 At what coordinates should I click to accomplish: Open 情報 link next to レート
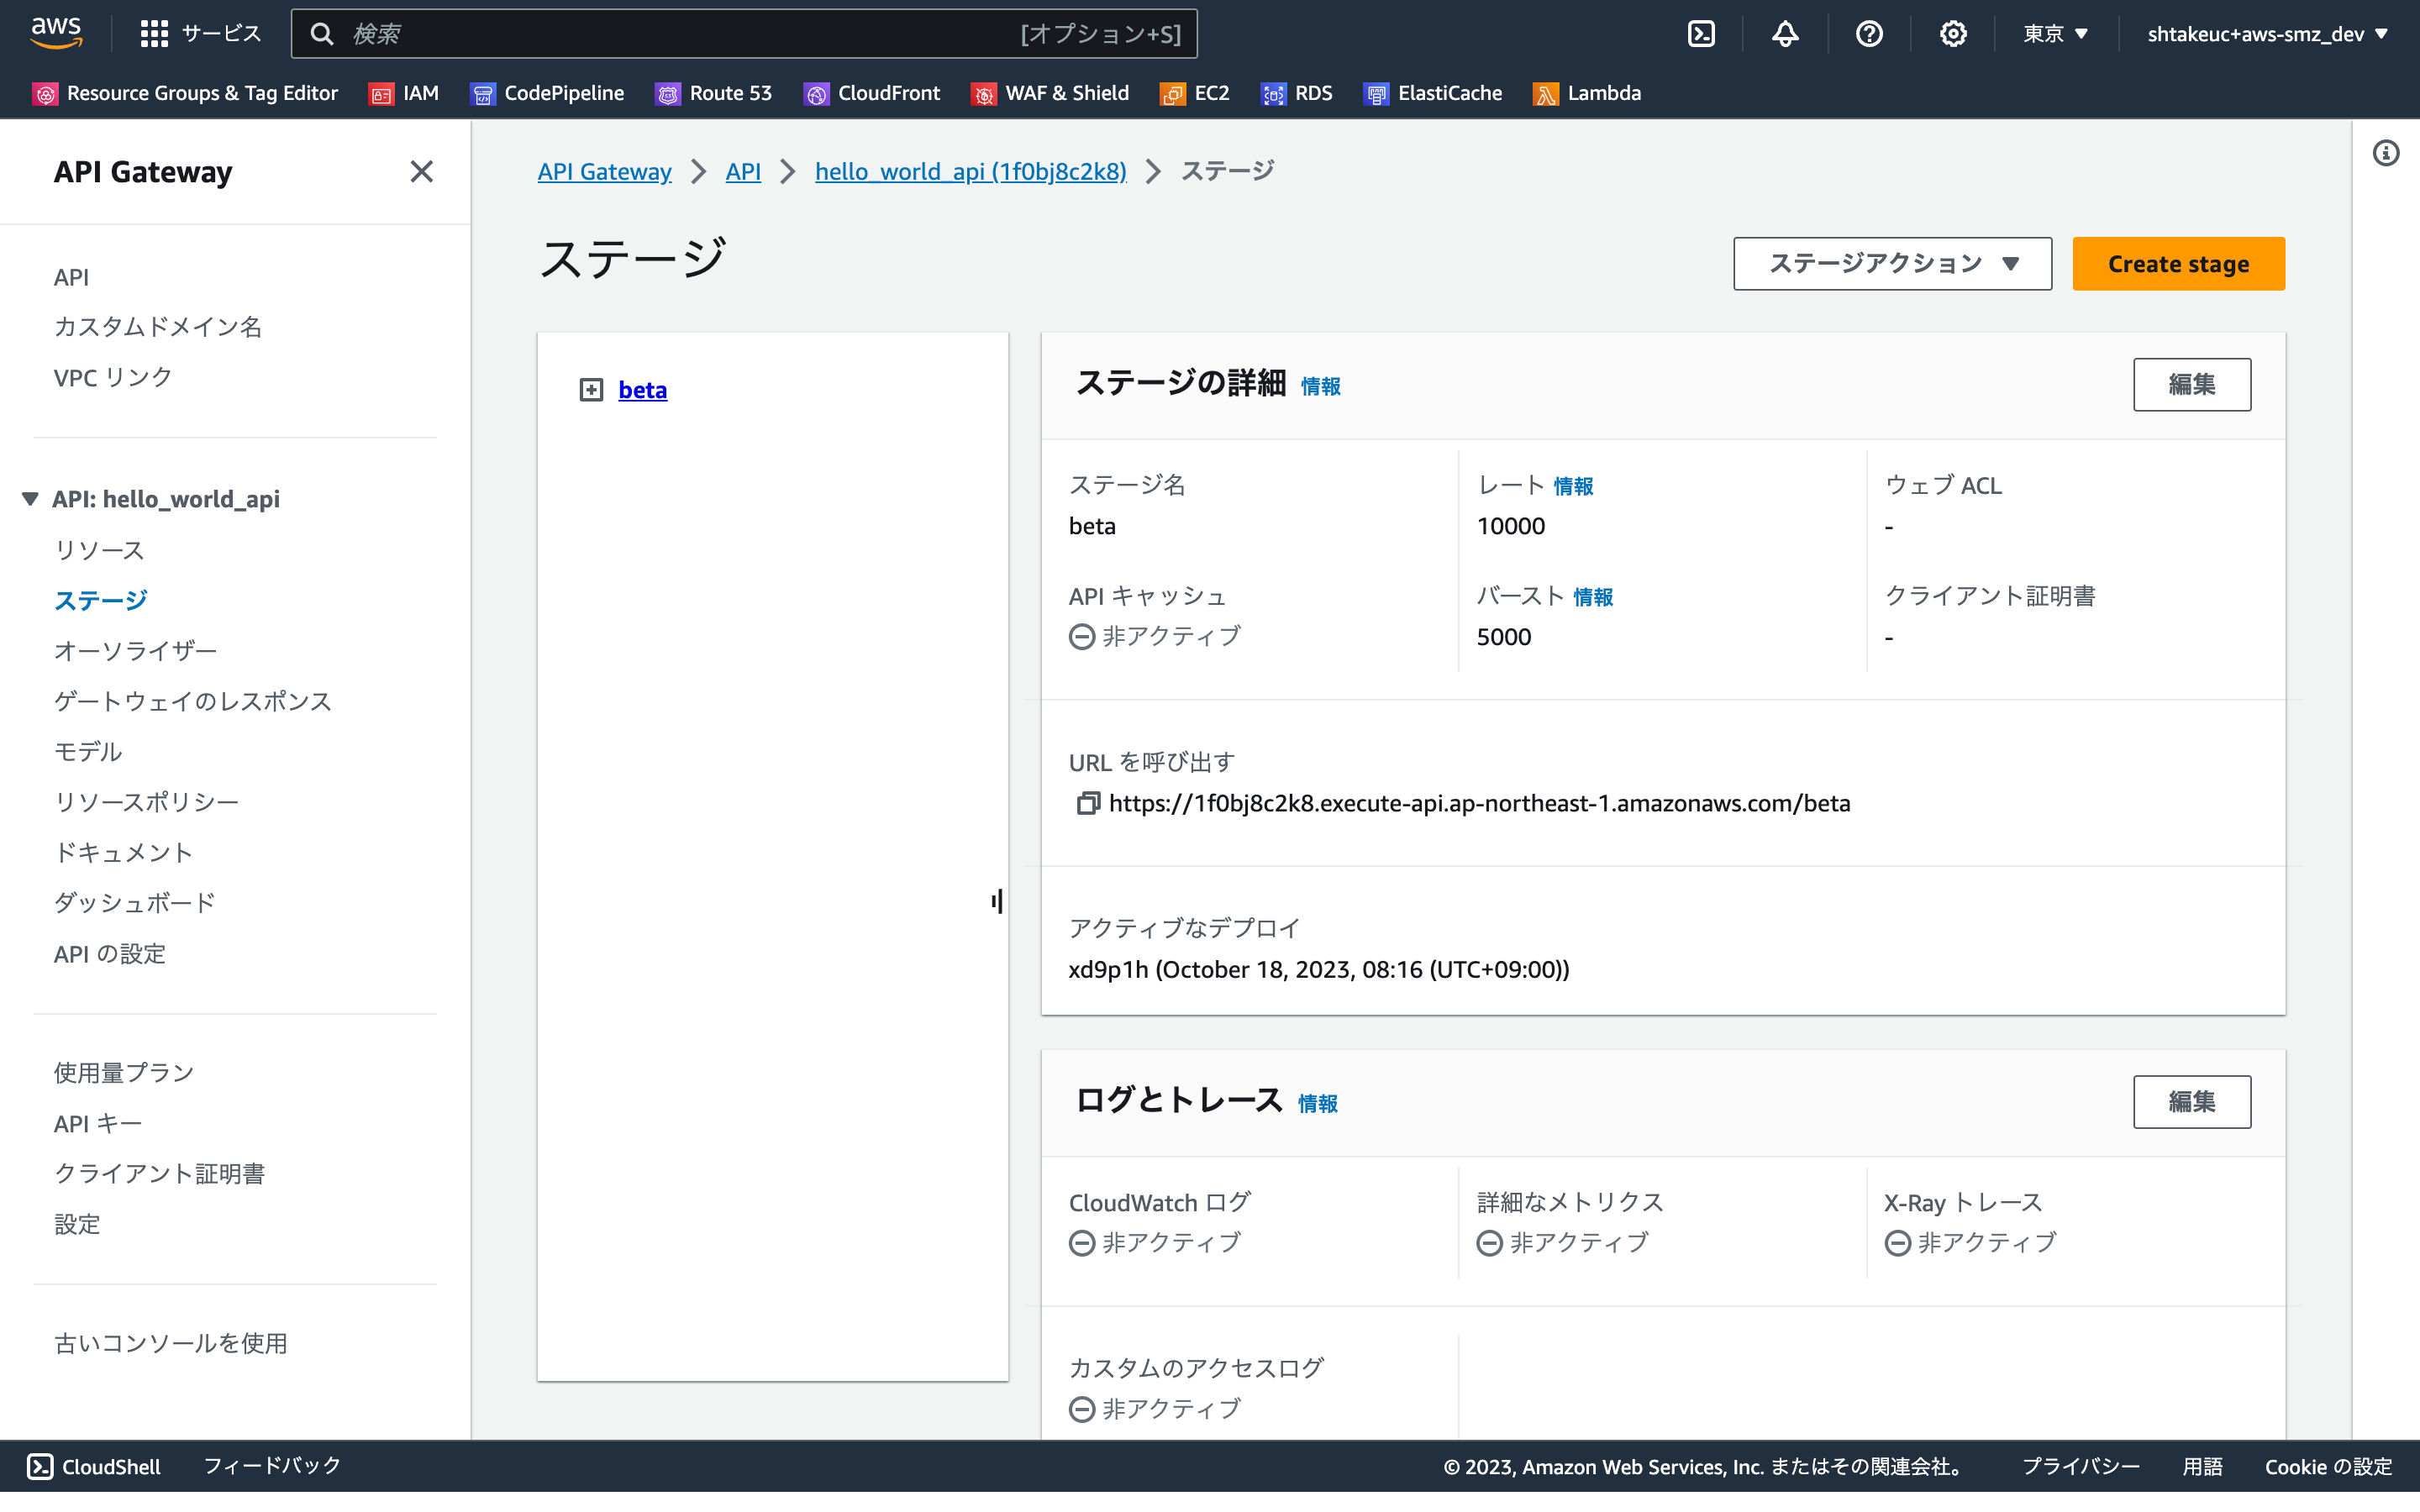tap(1573, 486)
